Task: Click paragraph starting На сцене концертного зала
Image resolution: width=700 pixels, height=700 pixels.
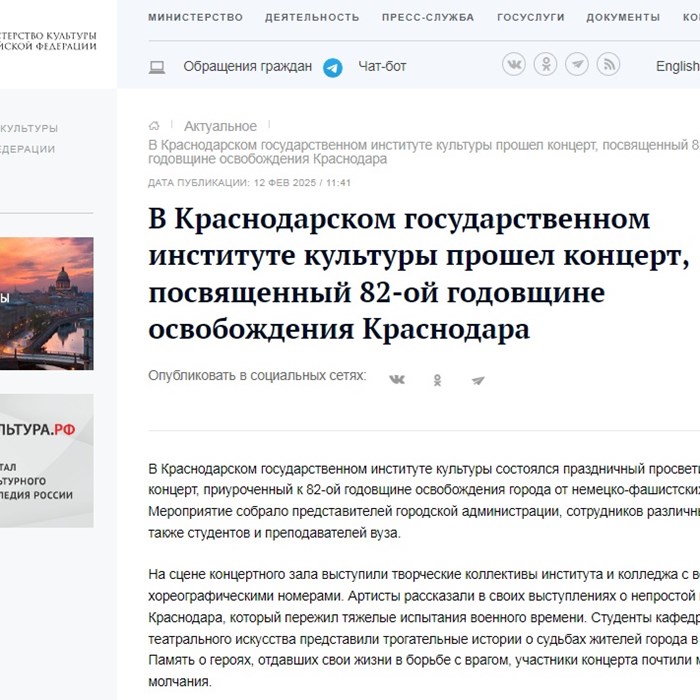Action: coord(424,628)
